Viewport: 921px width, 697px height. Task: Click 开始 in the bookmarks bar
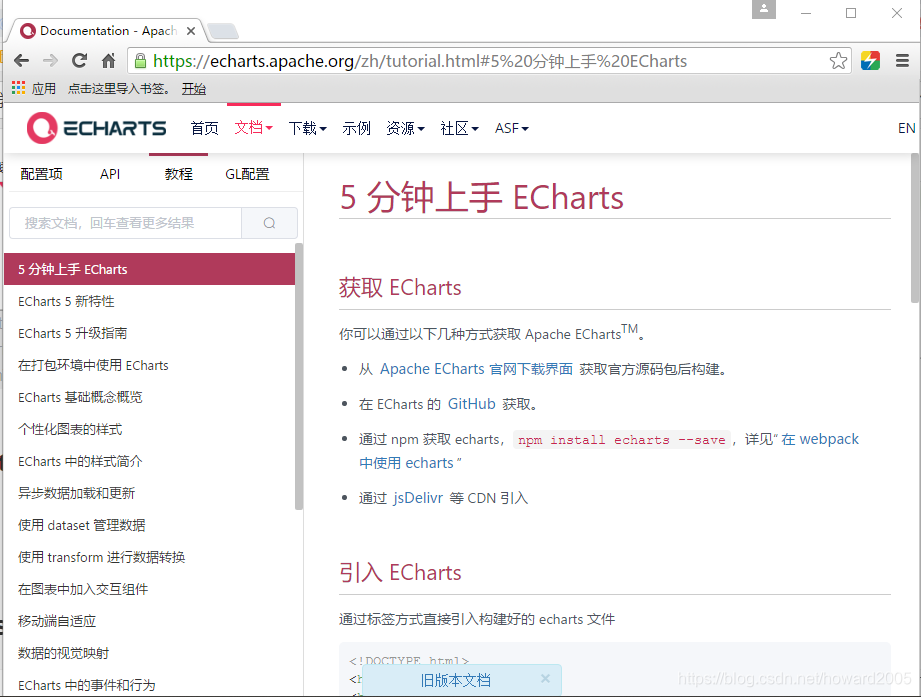193,89
